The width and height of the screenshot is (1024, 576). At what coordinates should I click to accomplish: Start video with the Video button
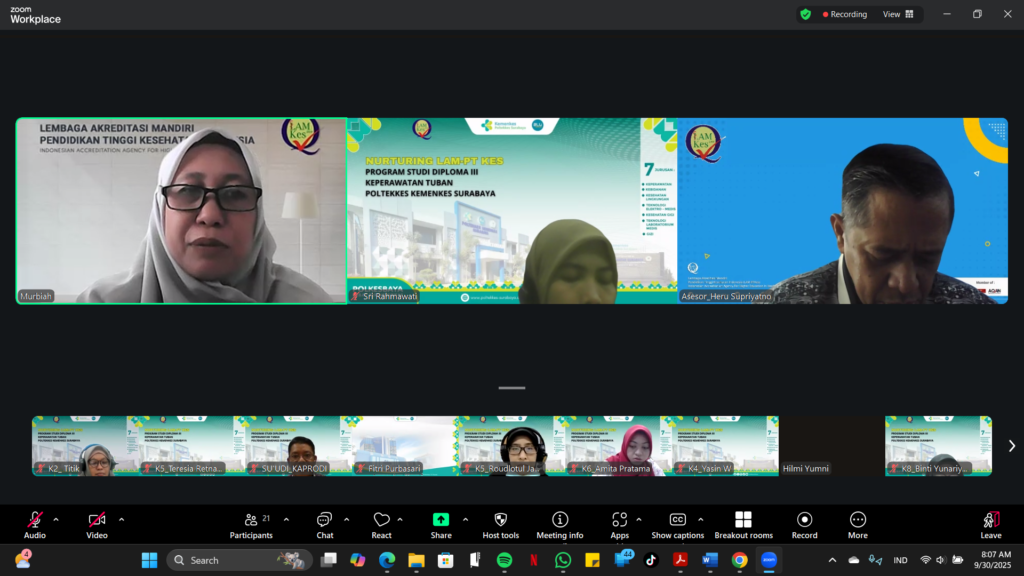(97, 524)
